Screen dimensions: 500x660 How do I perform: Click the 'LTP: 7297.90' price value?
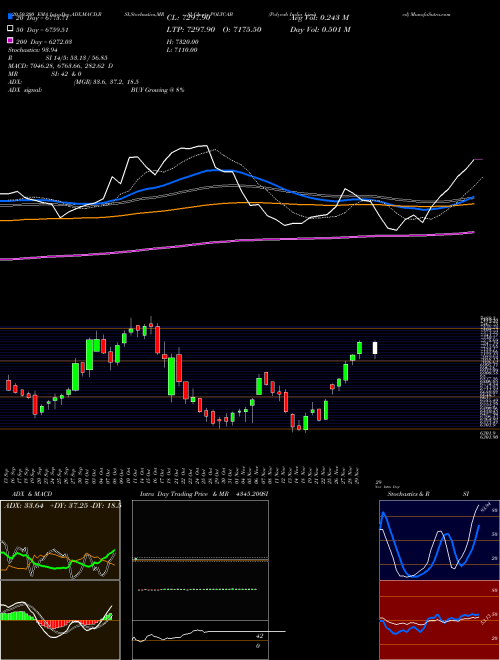(x=191, y=29)
